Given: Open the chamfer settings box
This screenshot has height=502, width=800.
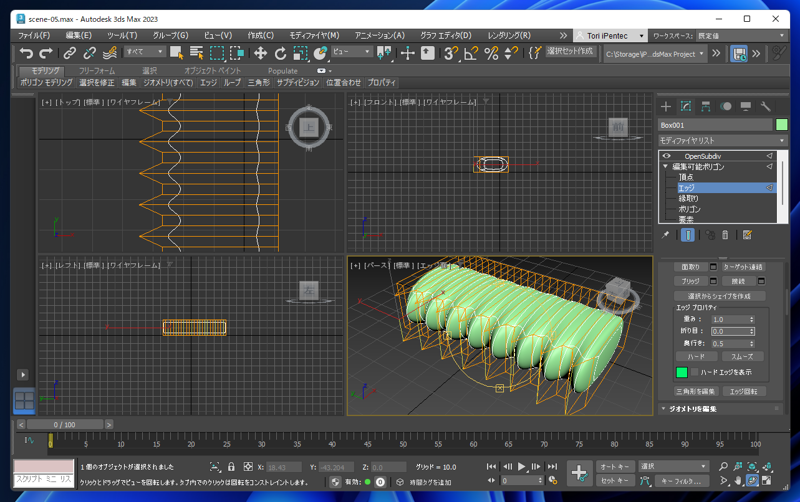Looking at the screenshot, I should 713,267.
